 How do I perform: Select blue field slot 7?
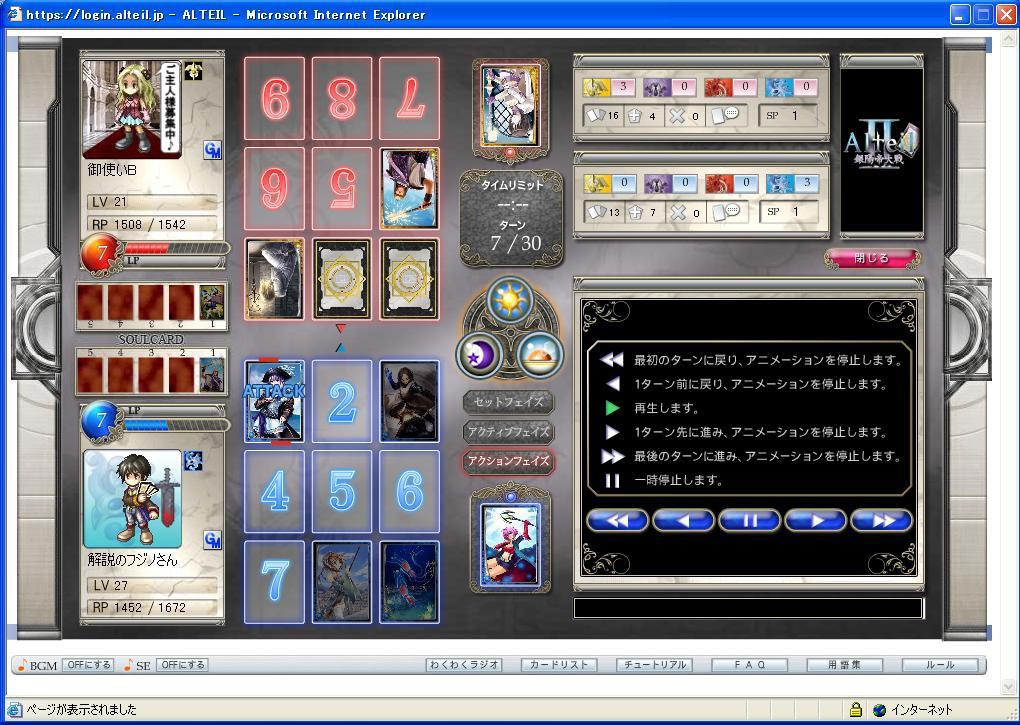pos(275,582)
